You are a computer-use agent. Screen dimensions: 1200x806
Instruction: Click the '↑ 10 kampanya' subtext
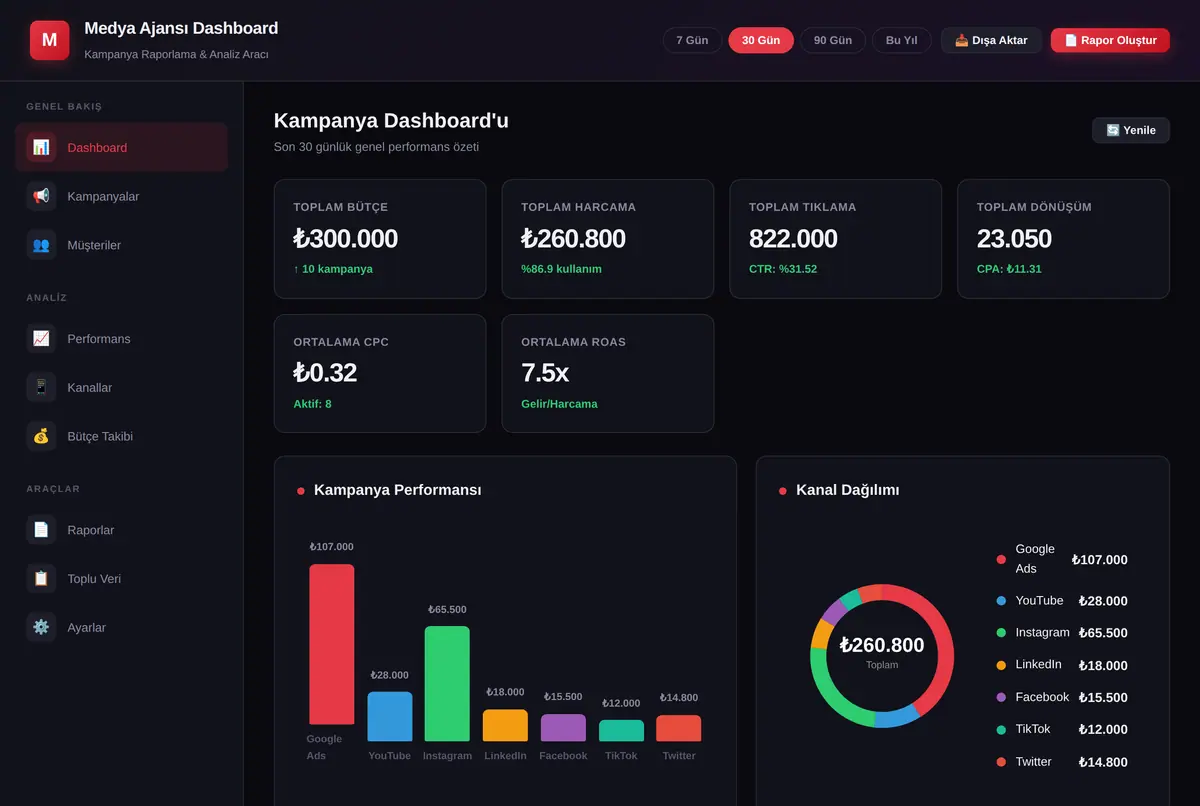tap(333, 269)
